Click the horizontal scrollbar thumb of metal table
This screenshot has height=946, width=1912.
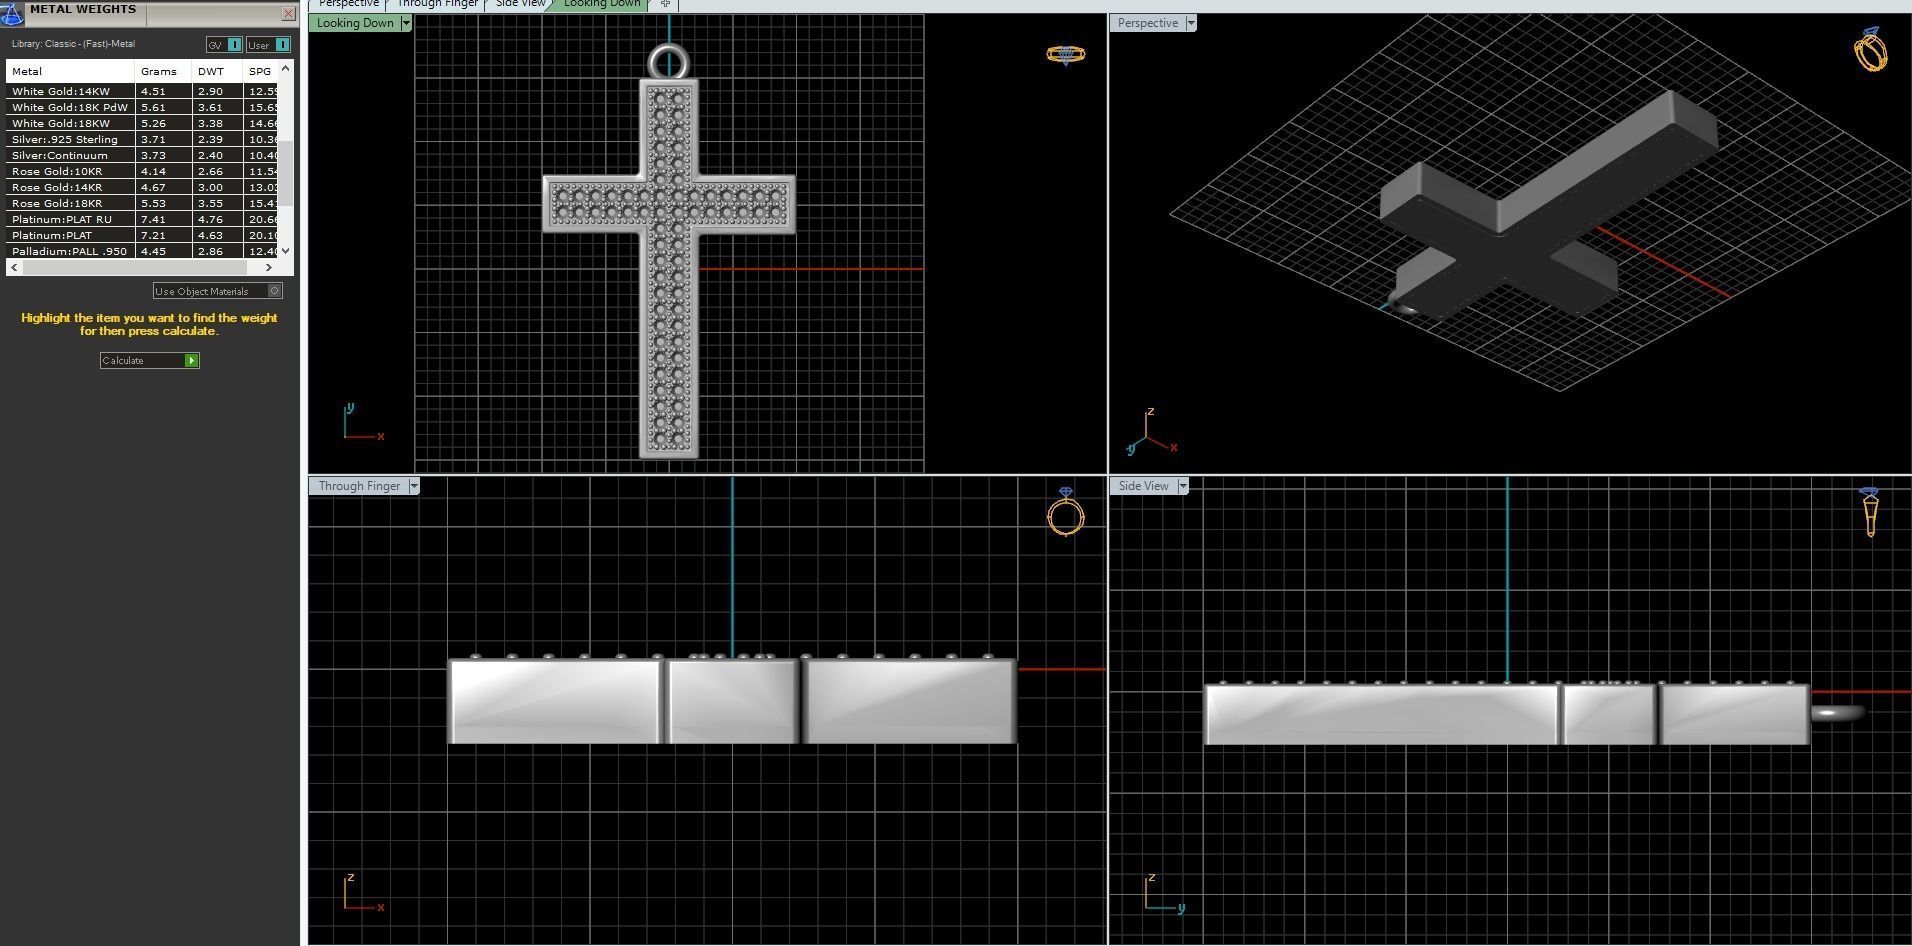pyautogui.click(x=133, y=267)
